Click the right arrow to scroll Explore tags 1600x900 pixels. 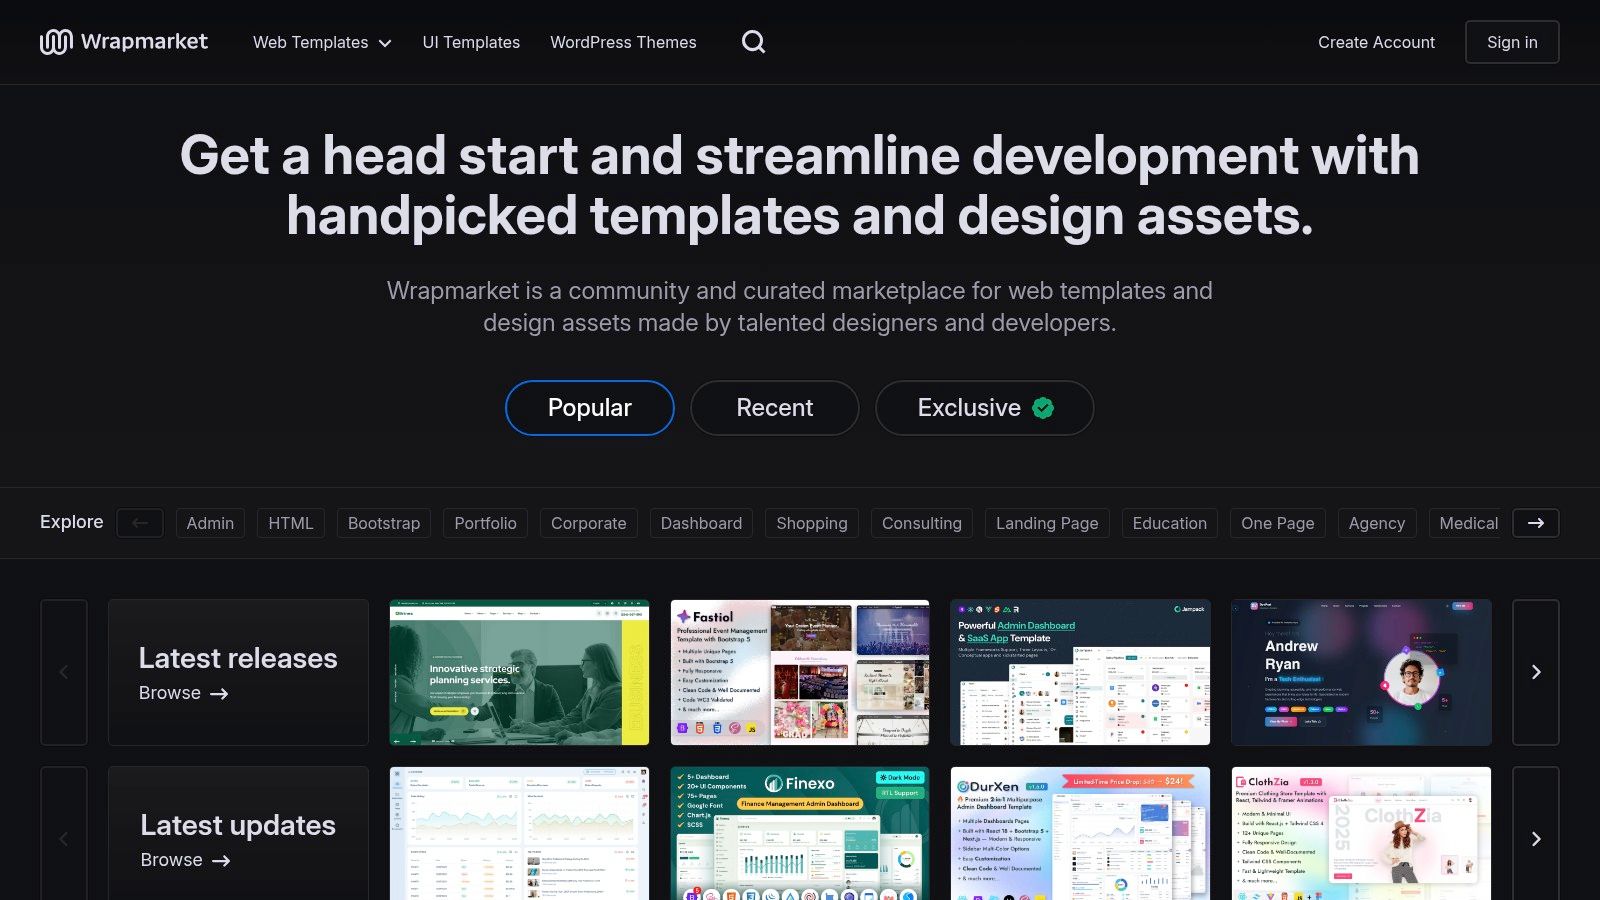click(x=1536, y=523)
